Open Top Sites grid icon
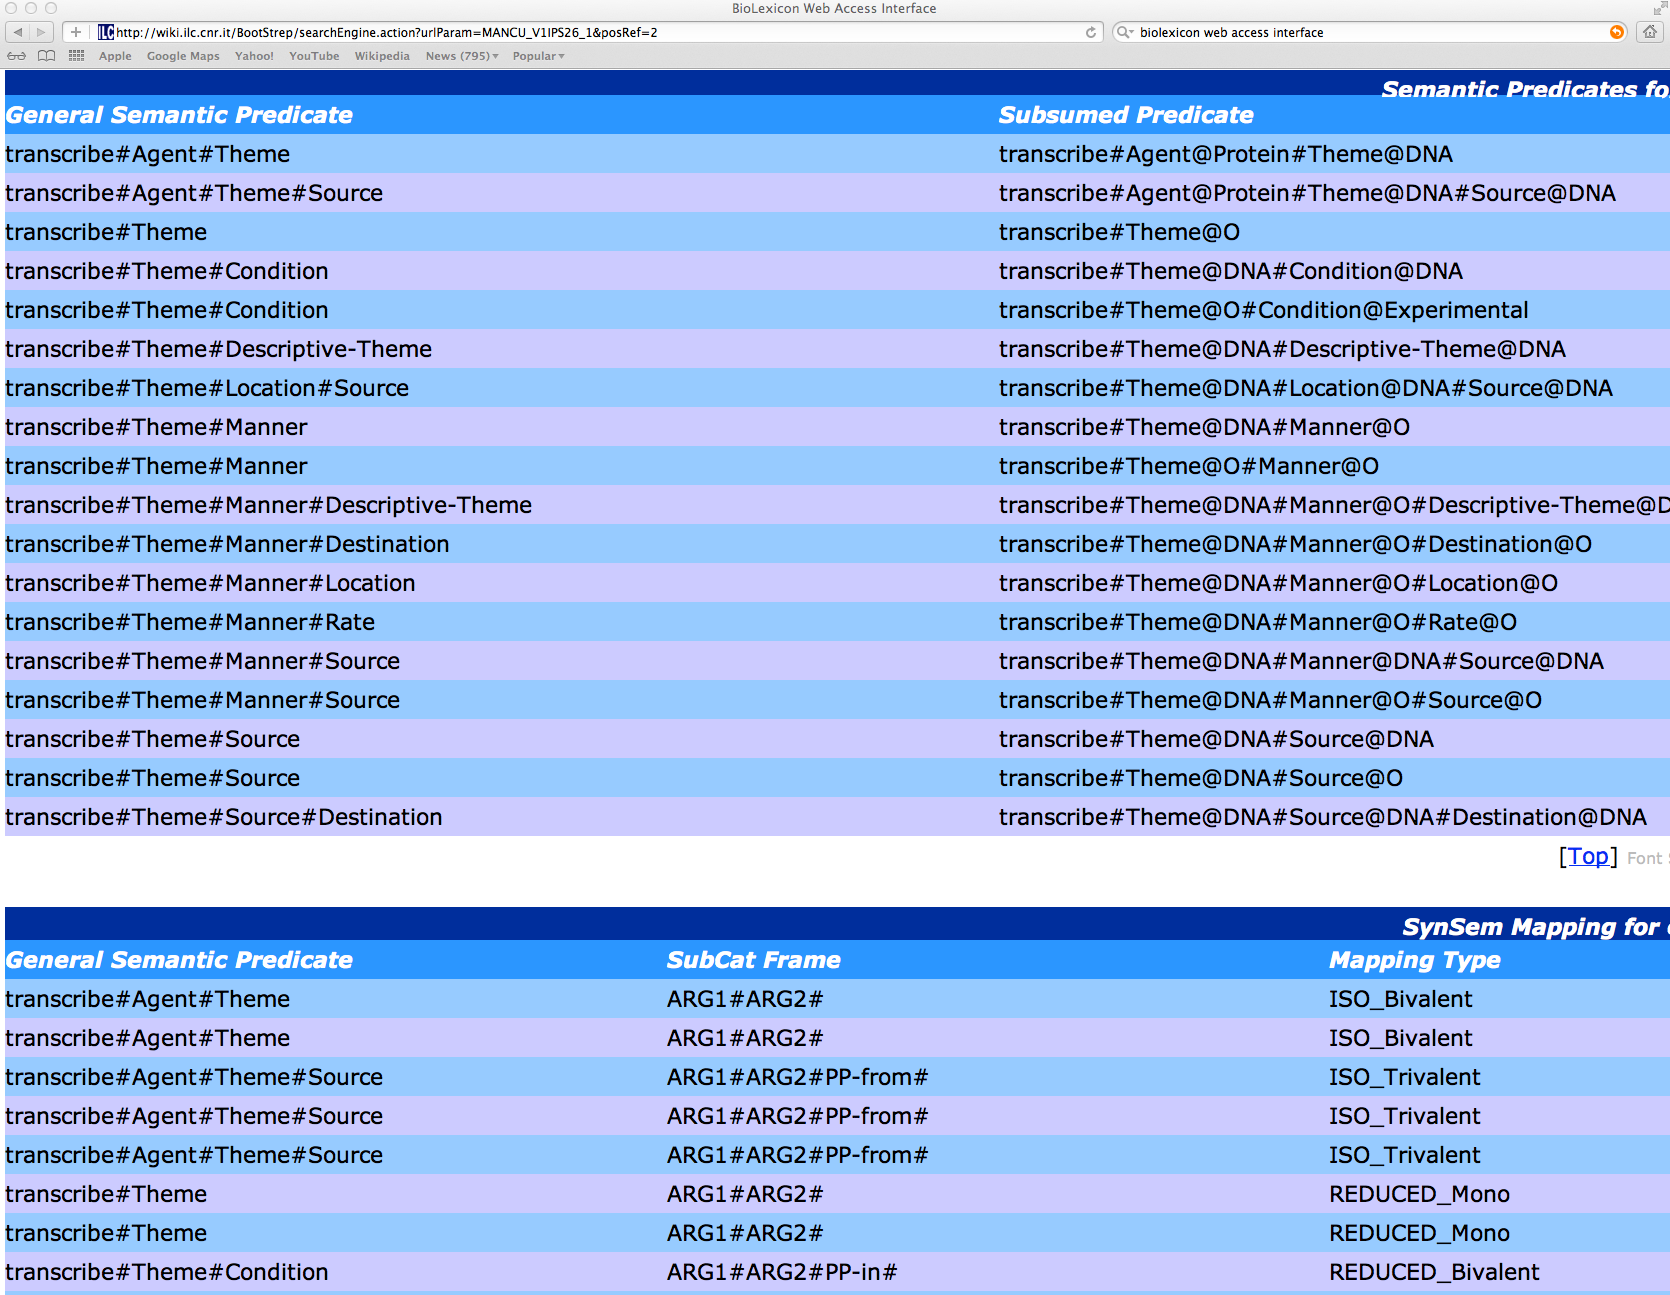 click(x=76, y=56)
